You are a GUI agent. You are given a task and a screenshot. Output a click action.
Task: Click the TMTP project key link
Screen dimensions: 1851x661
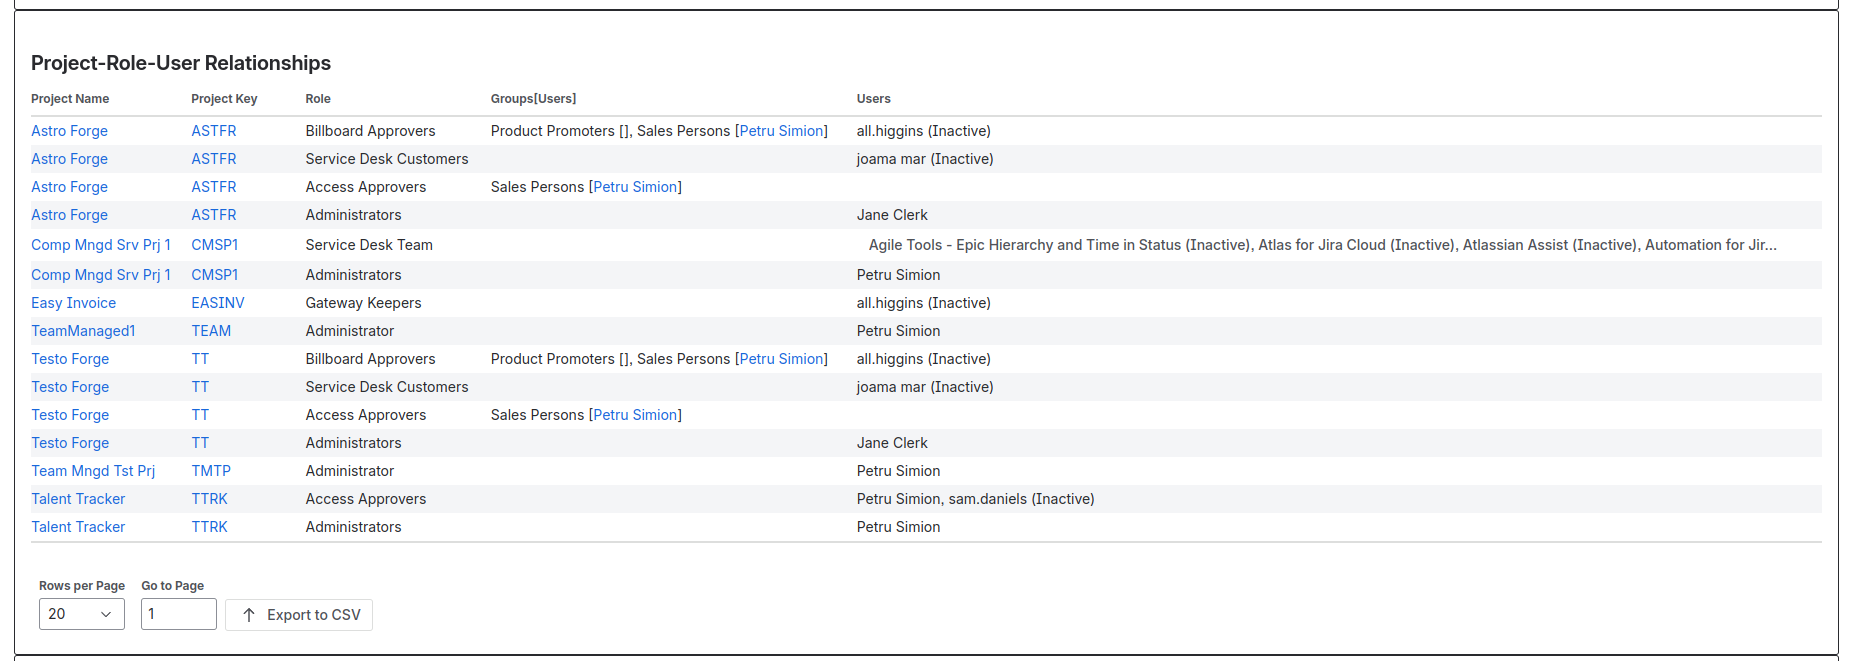211,471
